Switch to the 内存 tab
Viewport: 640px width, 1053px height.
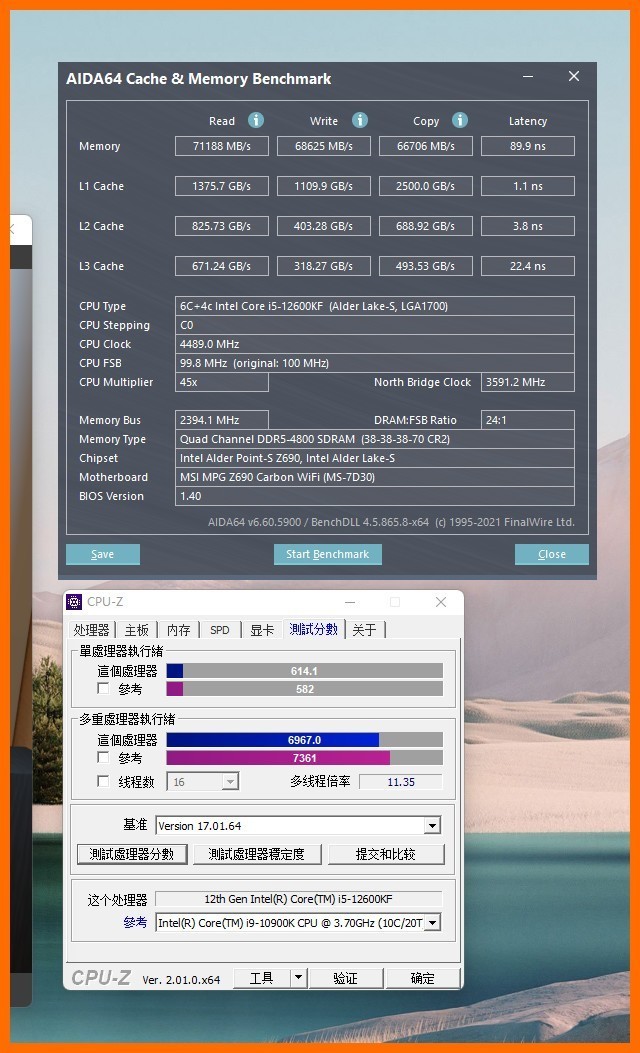click(x=179, y=630)
